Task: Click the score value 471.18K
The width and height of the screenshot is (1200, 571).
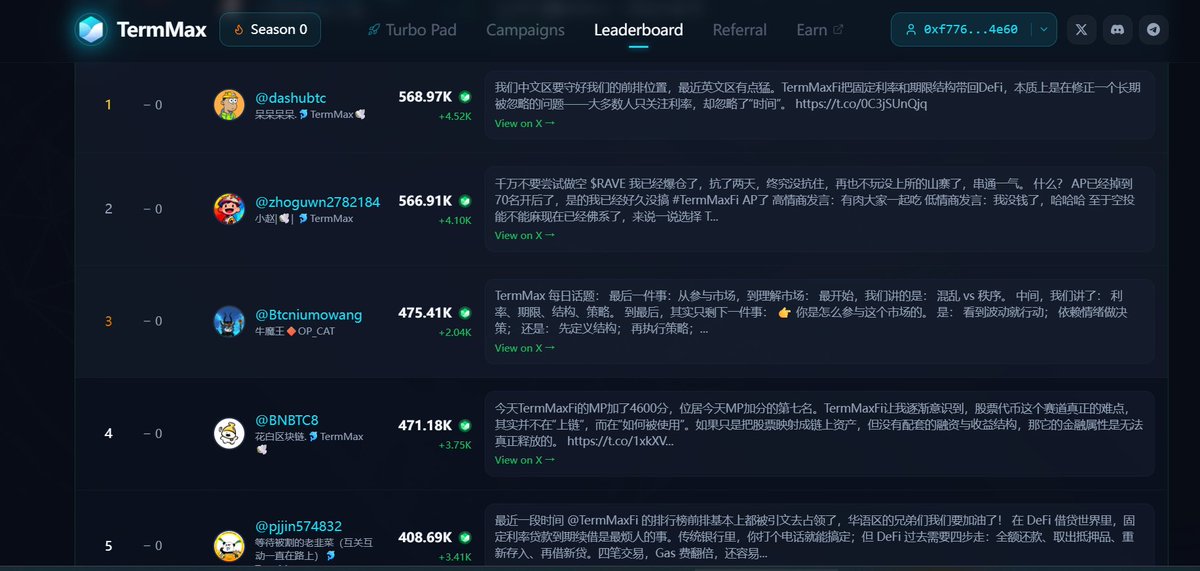Action: [425, 425]
